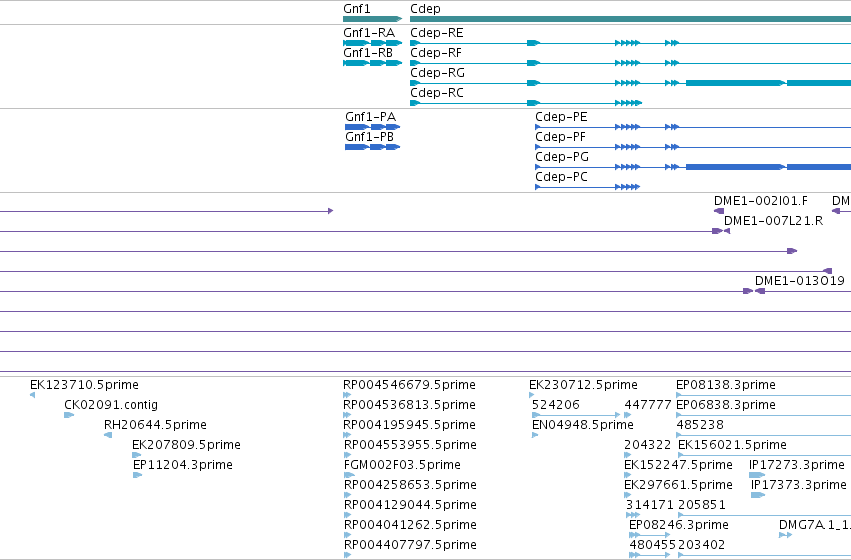Click the RP004553955.5prime label
Viewport: 851px width, 560px height.
(410, 445)
